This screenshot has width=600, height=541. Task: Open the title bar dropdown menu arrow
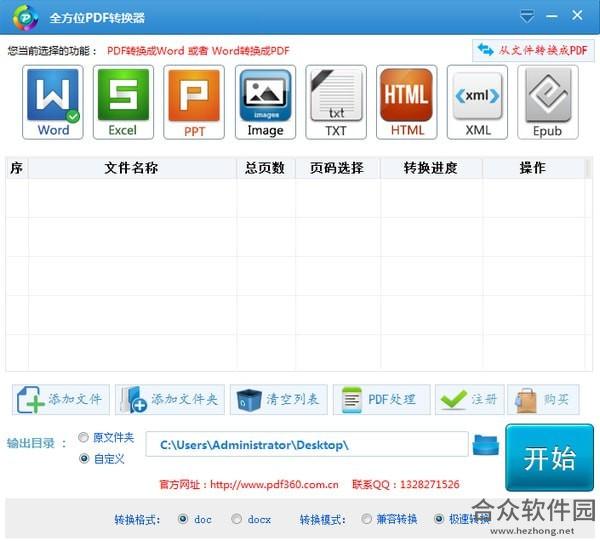coord(527,17)
